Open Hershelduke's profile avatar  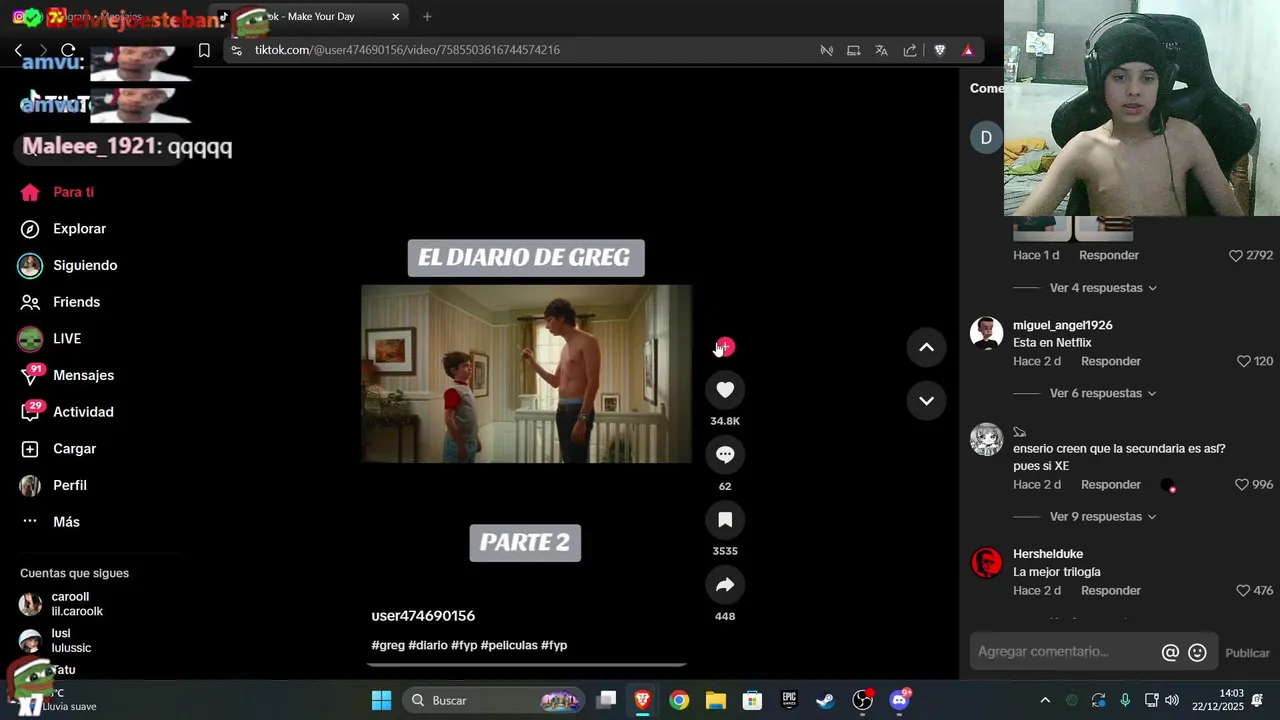click(x=986, y=563)
